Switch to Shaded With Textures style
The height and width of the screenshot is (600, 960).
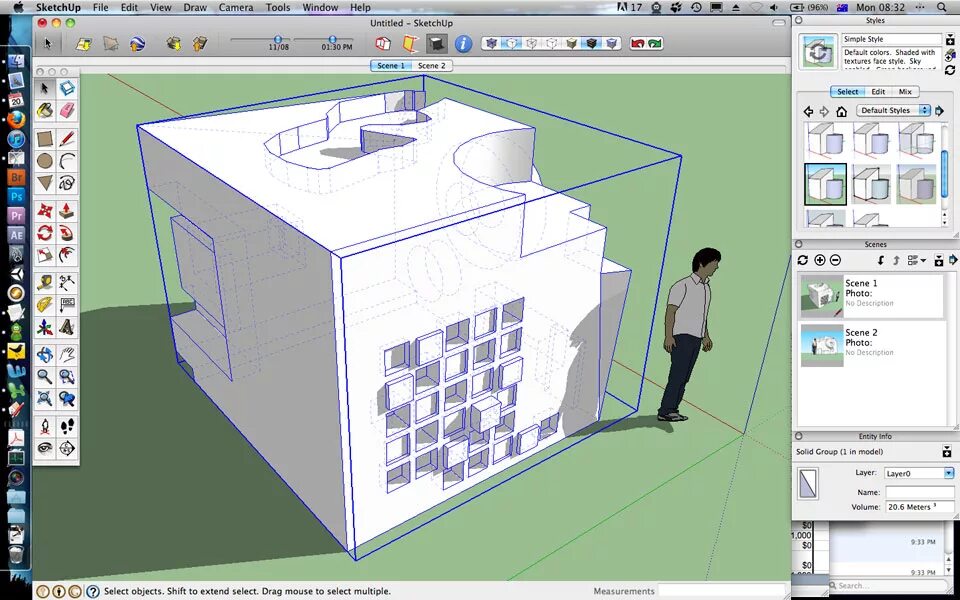591,43
